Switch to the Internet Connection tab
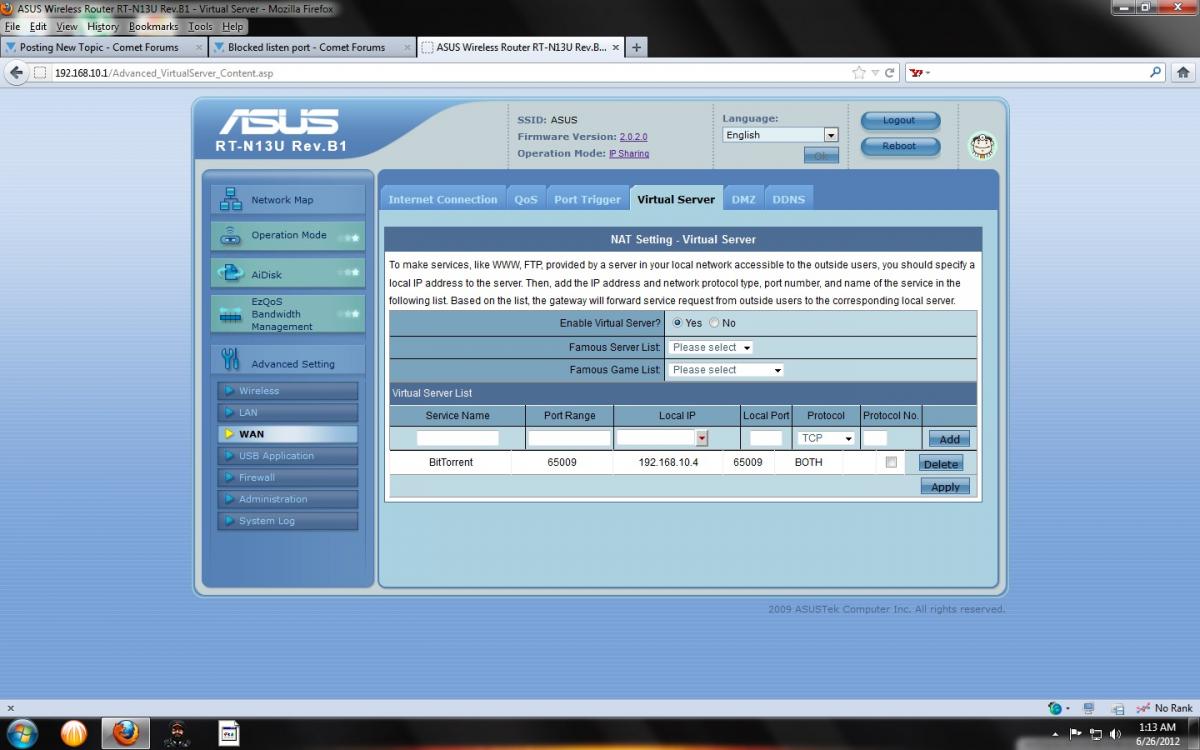 443,199
